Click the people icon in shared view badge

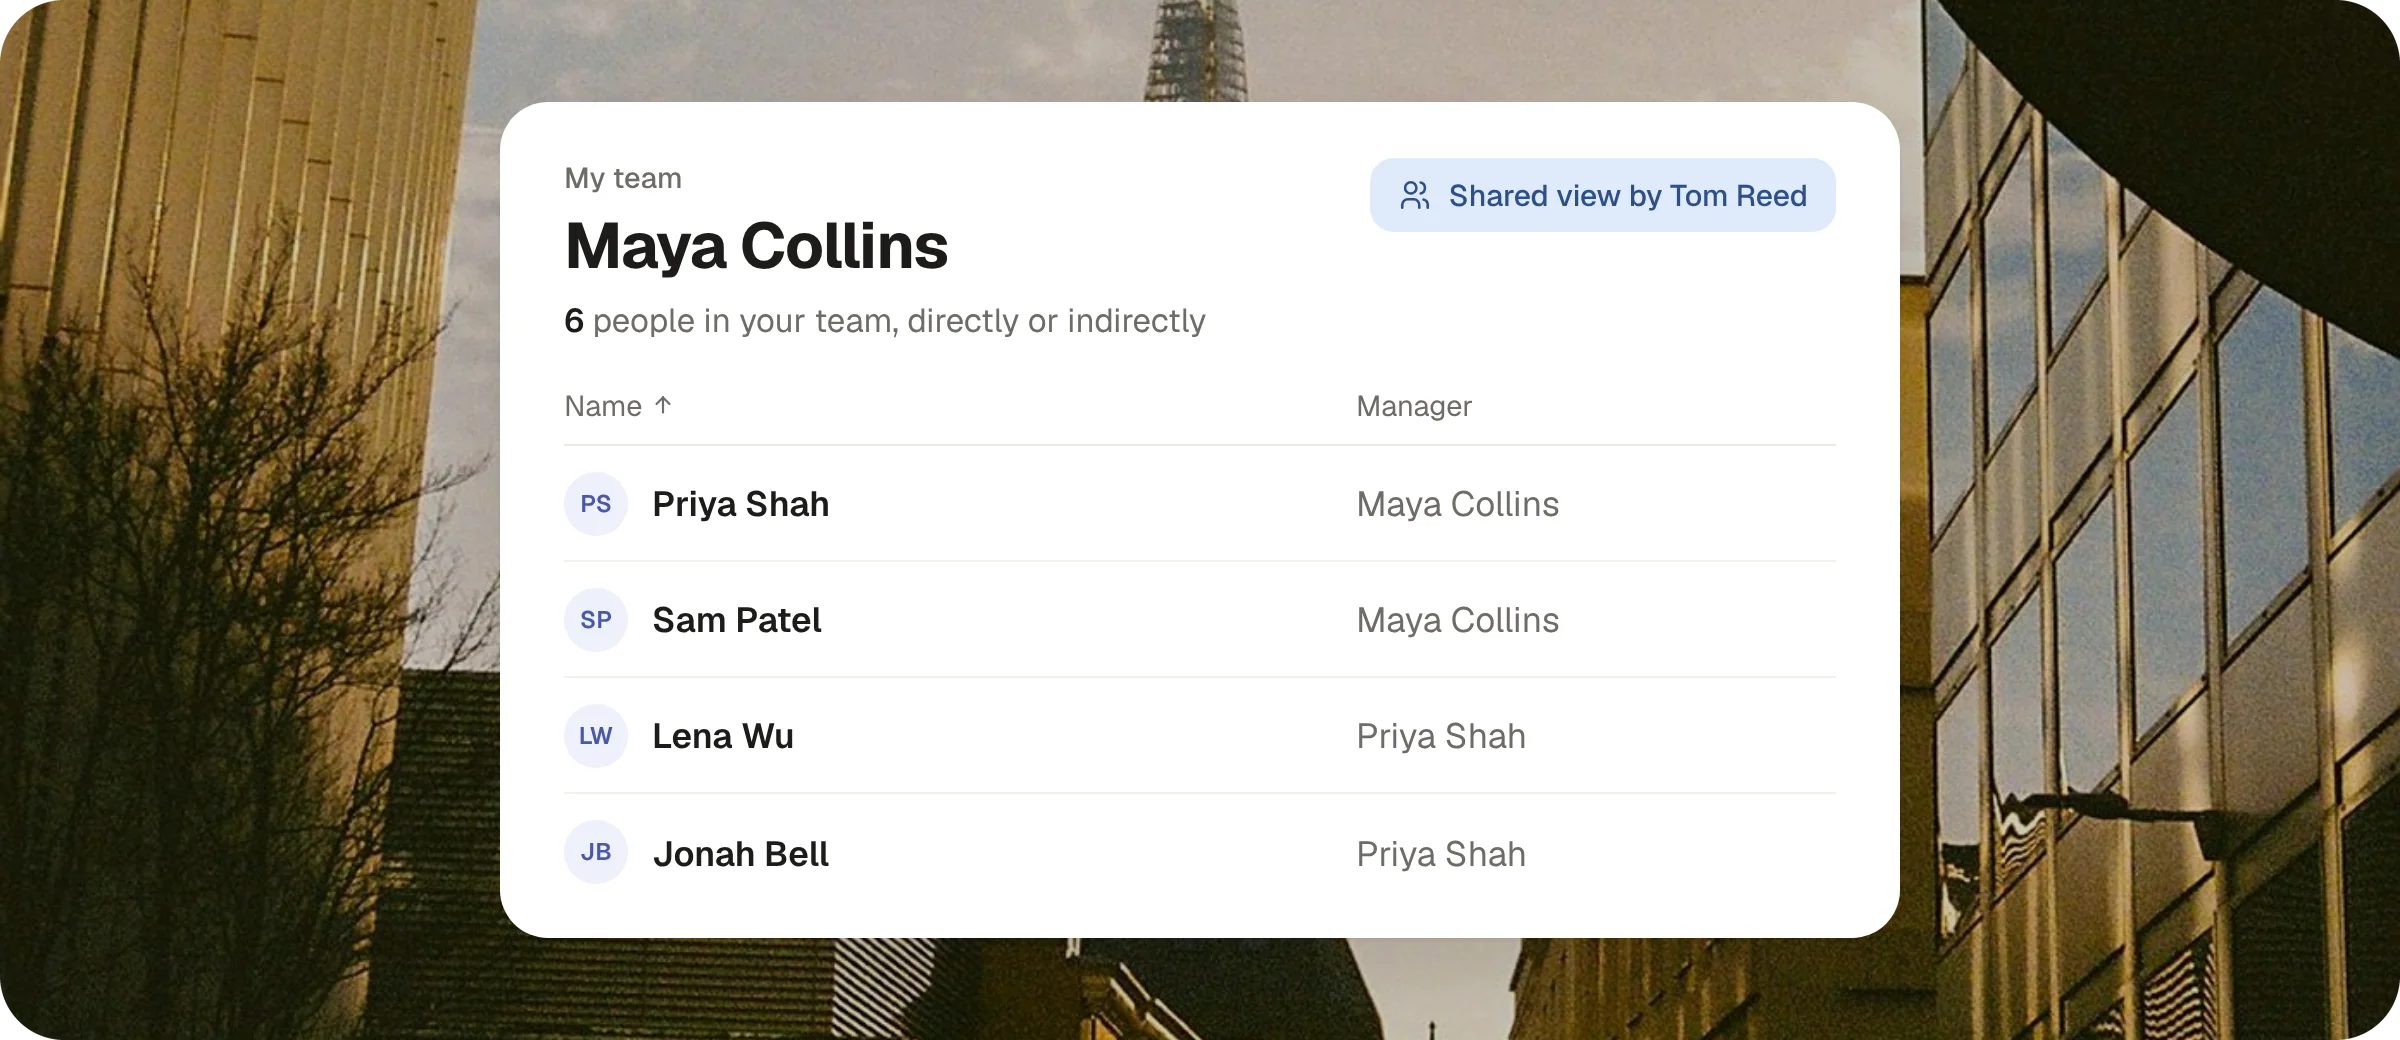(1415, 195)
